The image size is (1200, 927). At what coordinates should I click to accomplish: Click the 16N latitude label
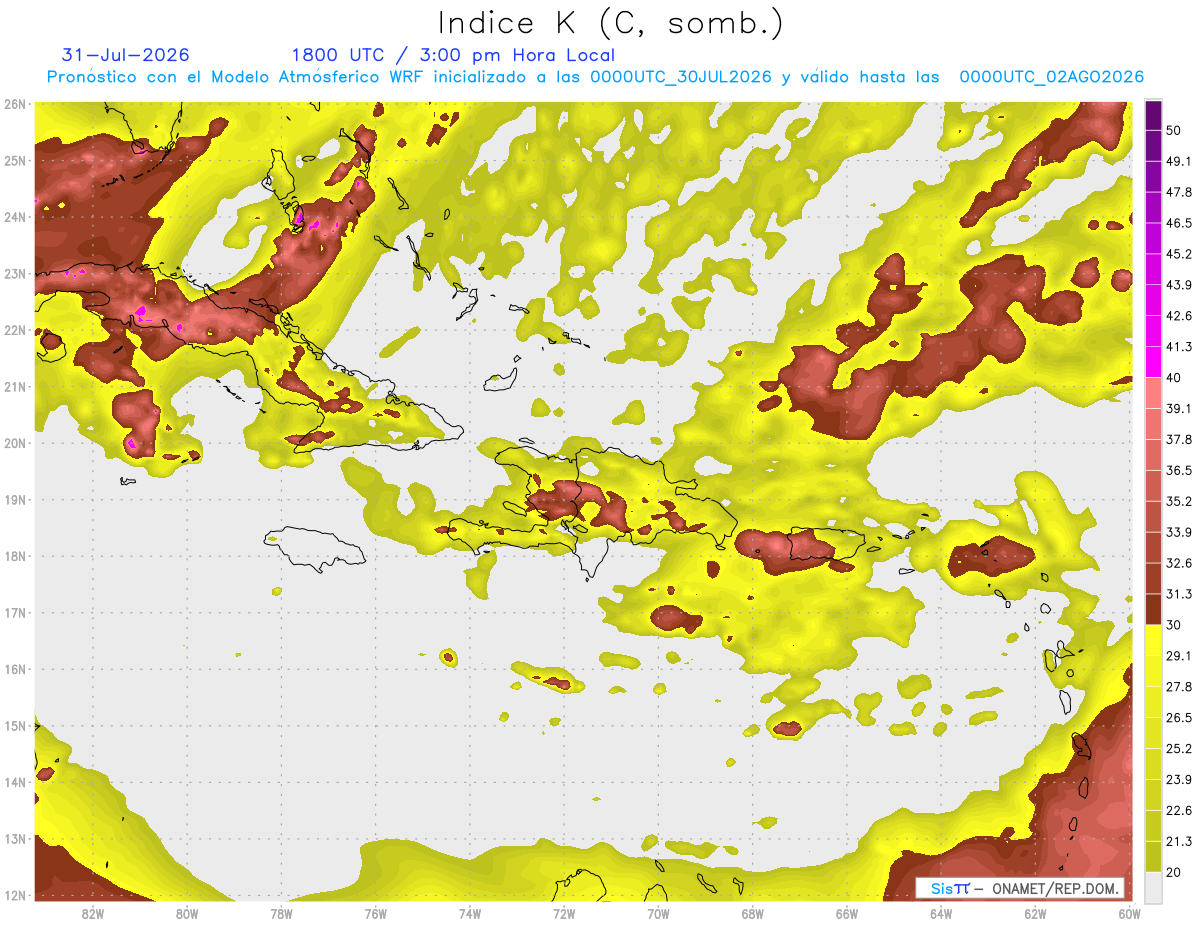tap(14, 669)
